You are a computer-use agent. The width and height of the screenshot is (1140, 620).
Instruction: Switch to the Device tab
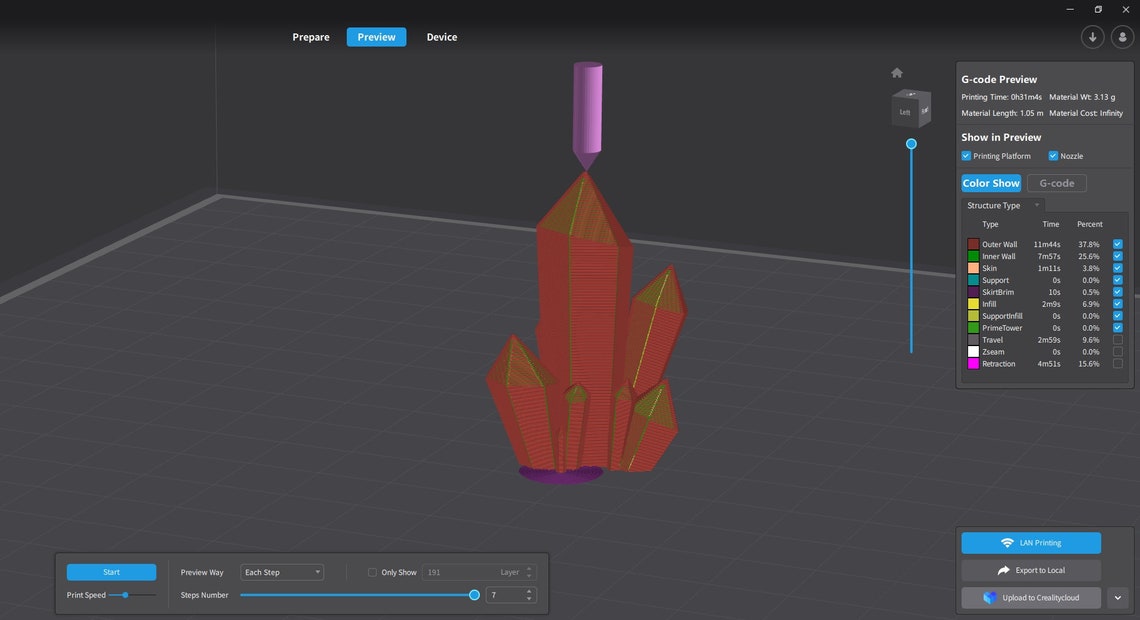coord(441,37)
